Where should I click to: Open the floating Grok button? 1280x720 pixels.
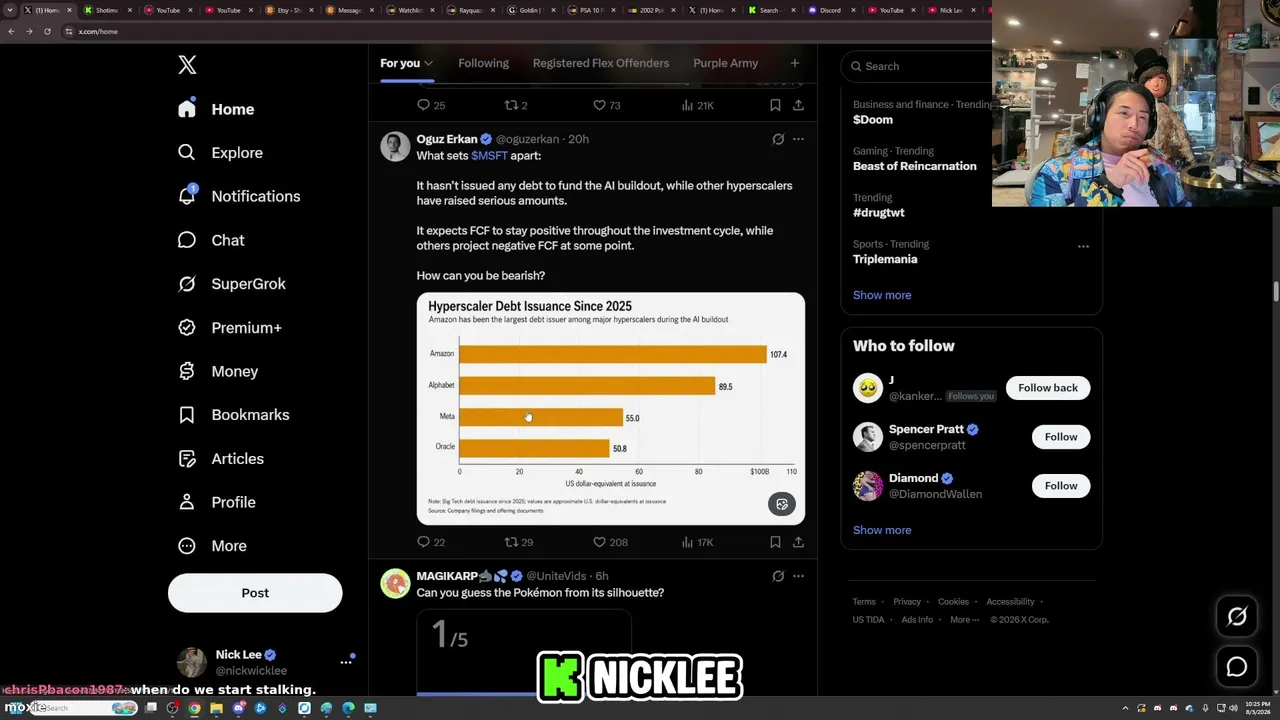1237,617
